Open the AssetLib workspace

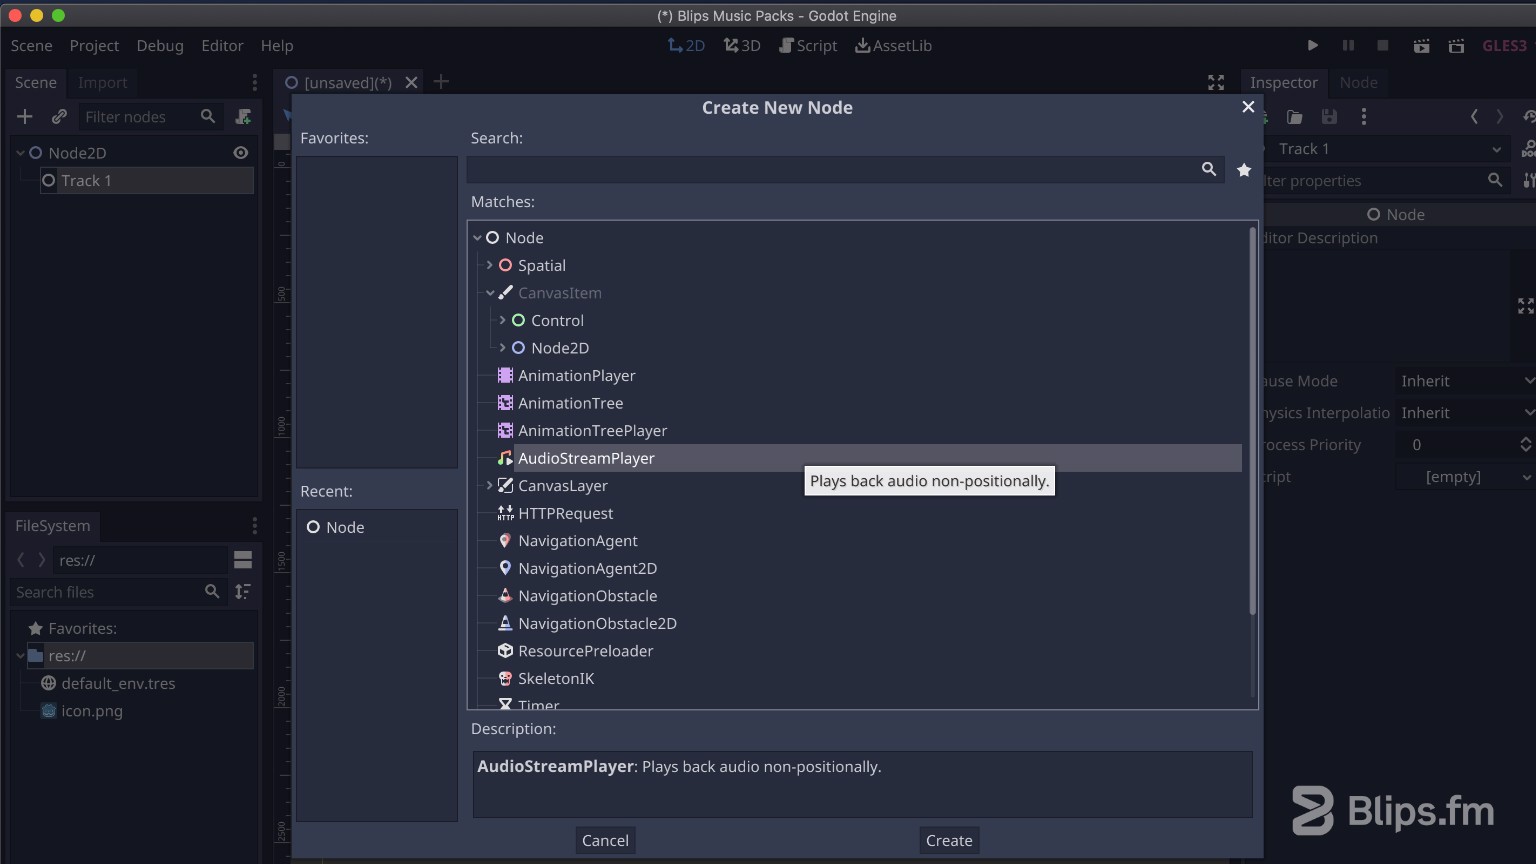893,46
